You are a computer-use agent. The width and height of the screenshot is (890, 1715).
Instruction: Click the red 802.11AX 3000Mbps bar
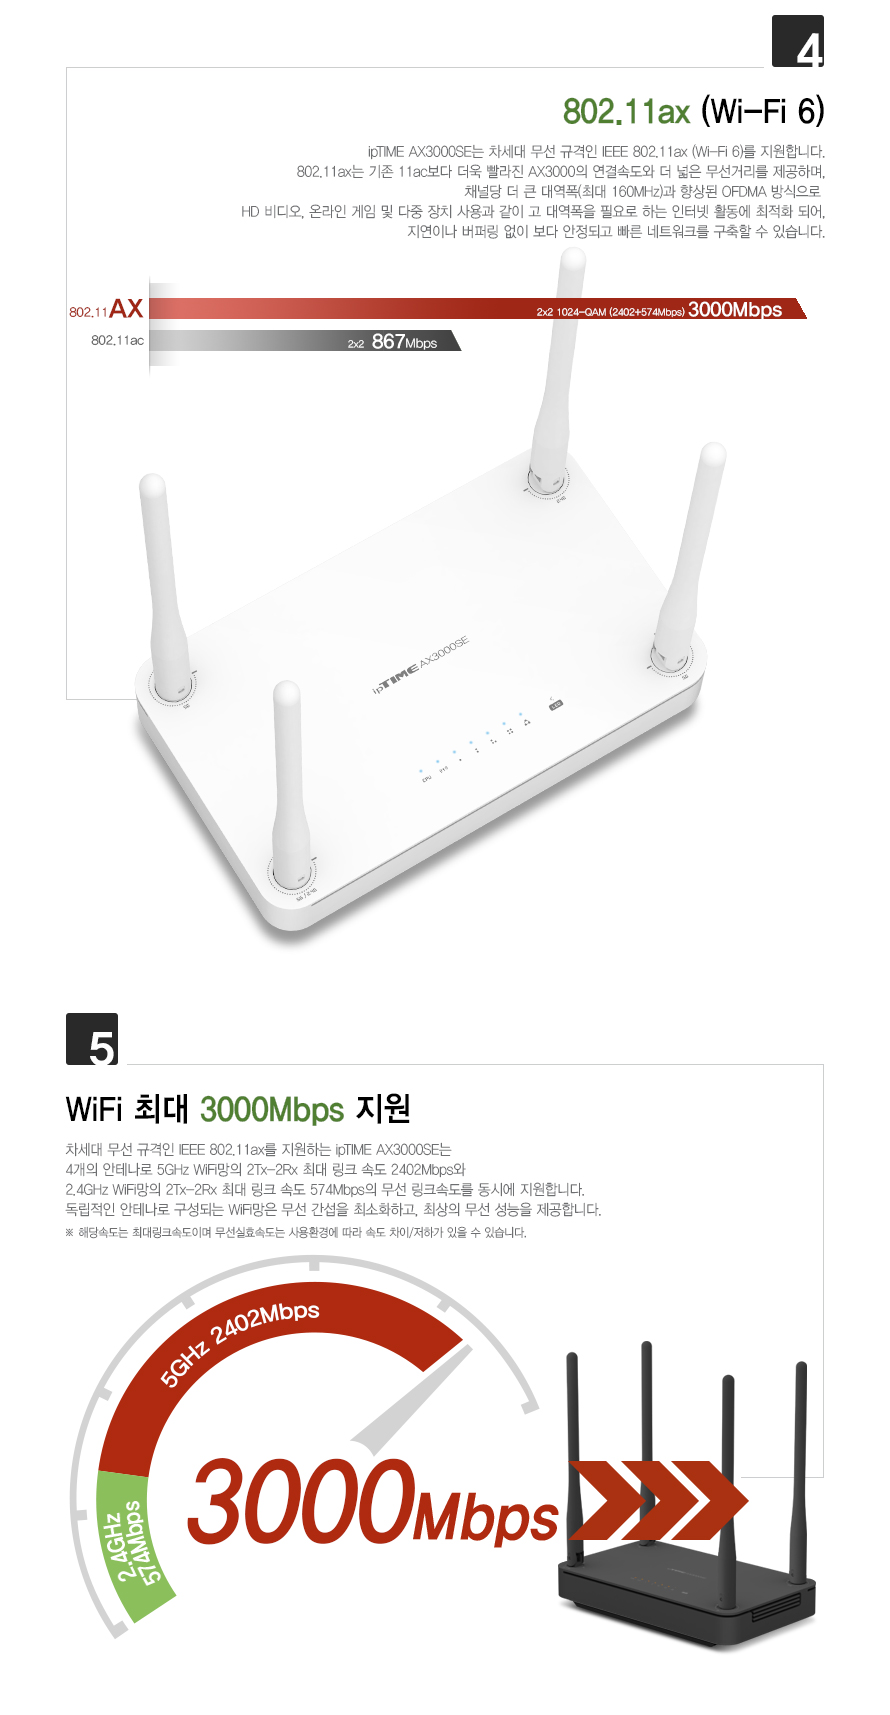(477, 309)
